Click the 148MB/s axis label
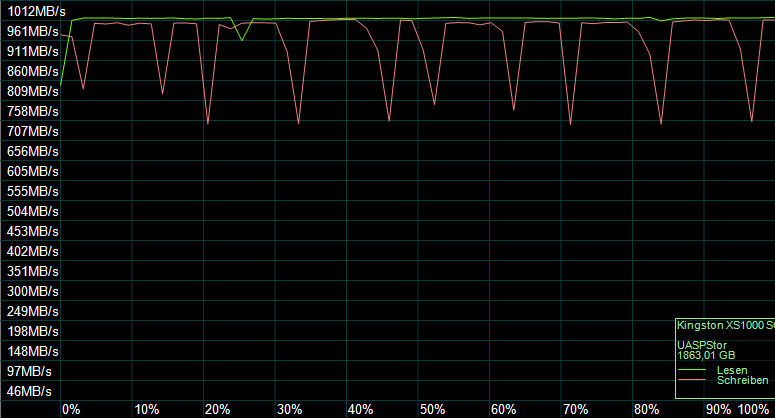 (x=33, y=351)
